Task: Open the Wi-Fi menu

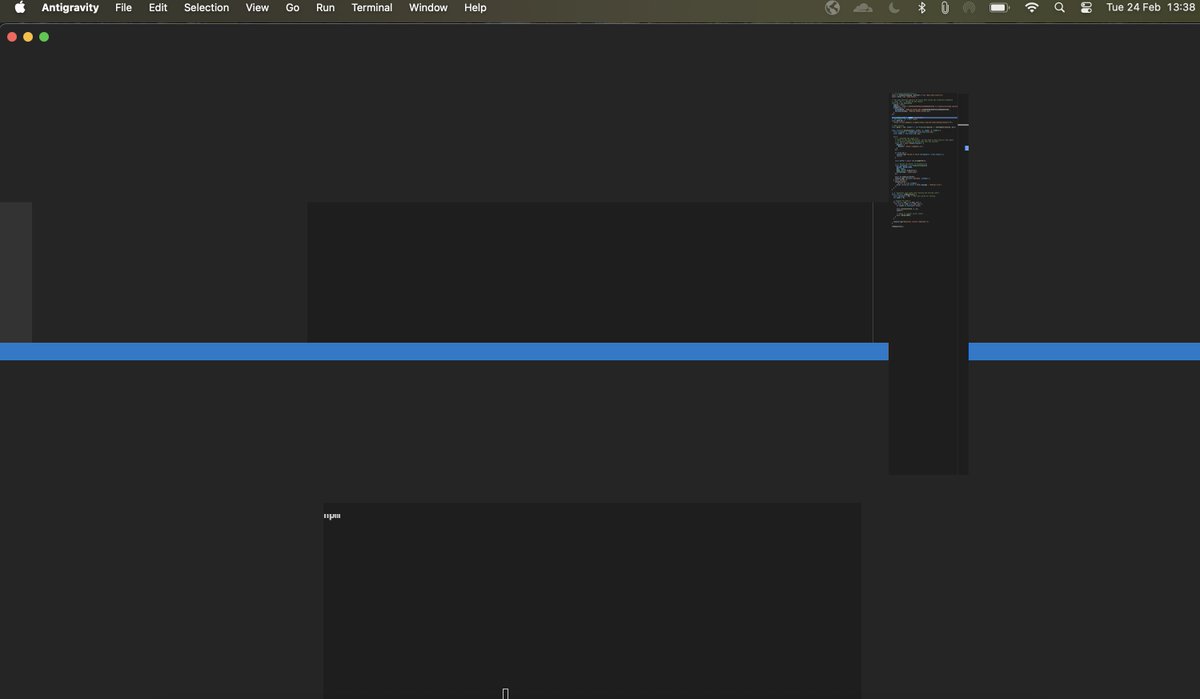Action: [x=1032, y=7]
